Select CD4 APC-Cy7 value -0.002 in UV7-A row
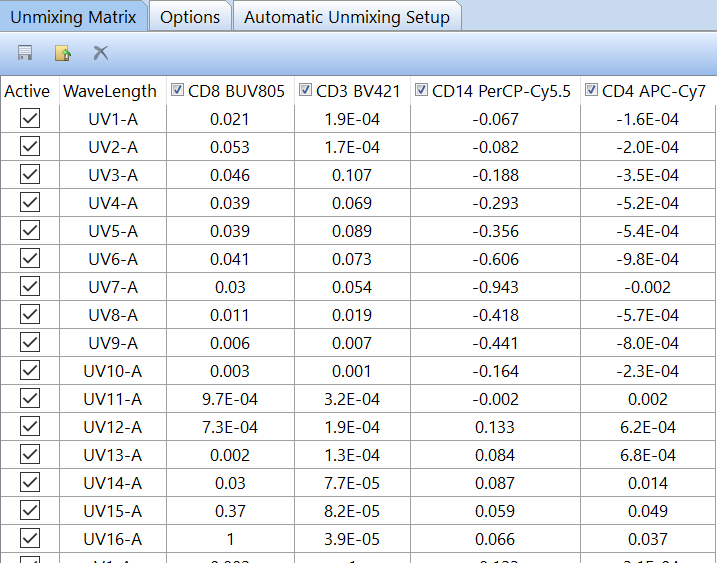 (647, 287)
